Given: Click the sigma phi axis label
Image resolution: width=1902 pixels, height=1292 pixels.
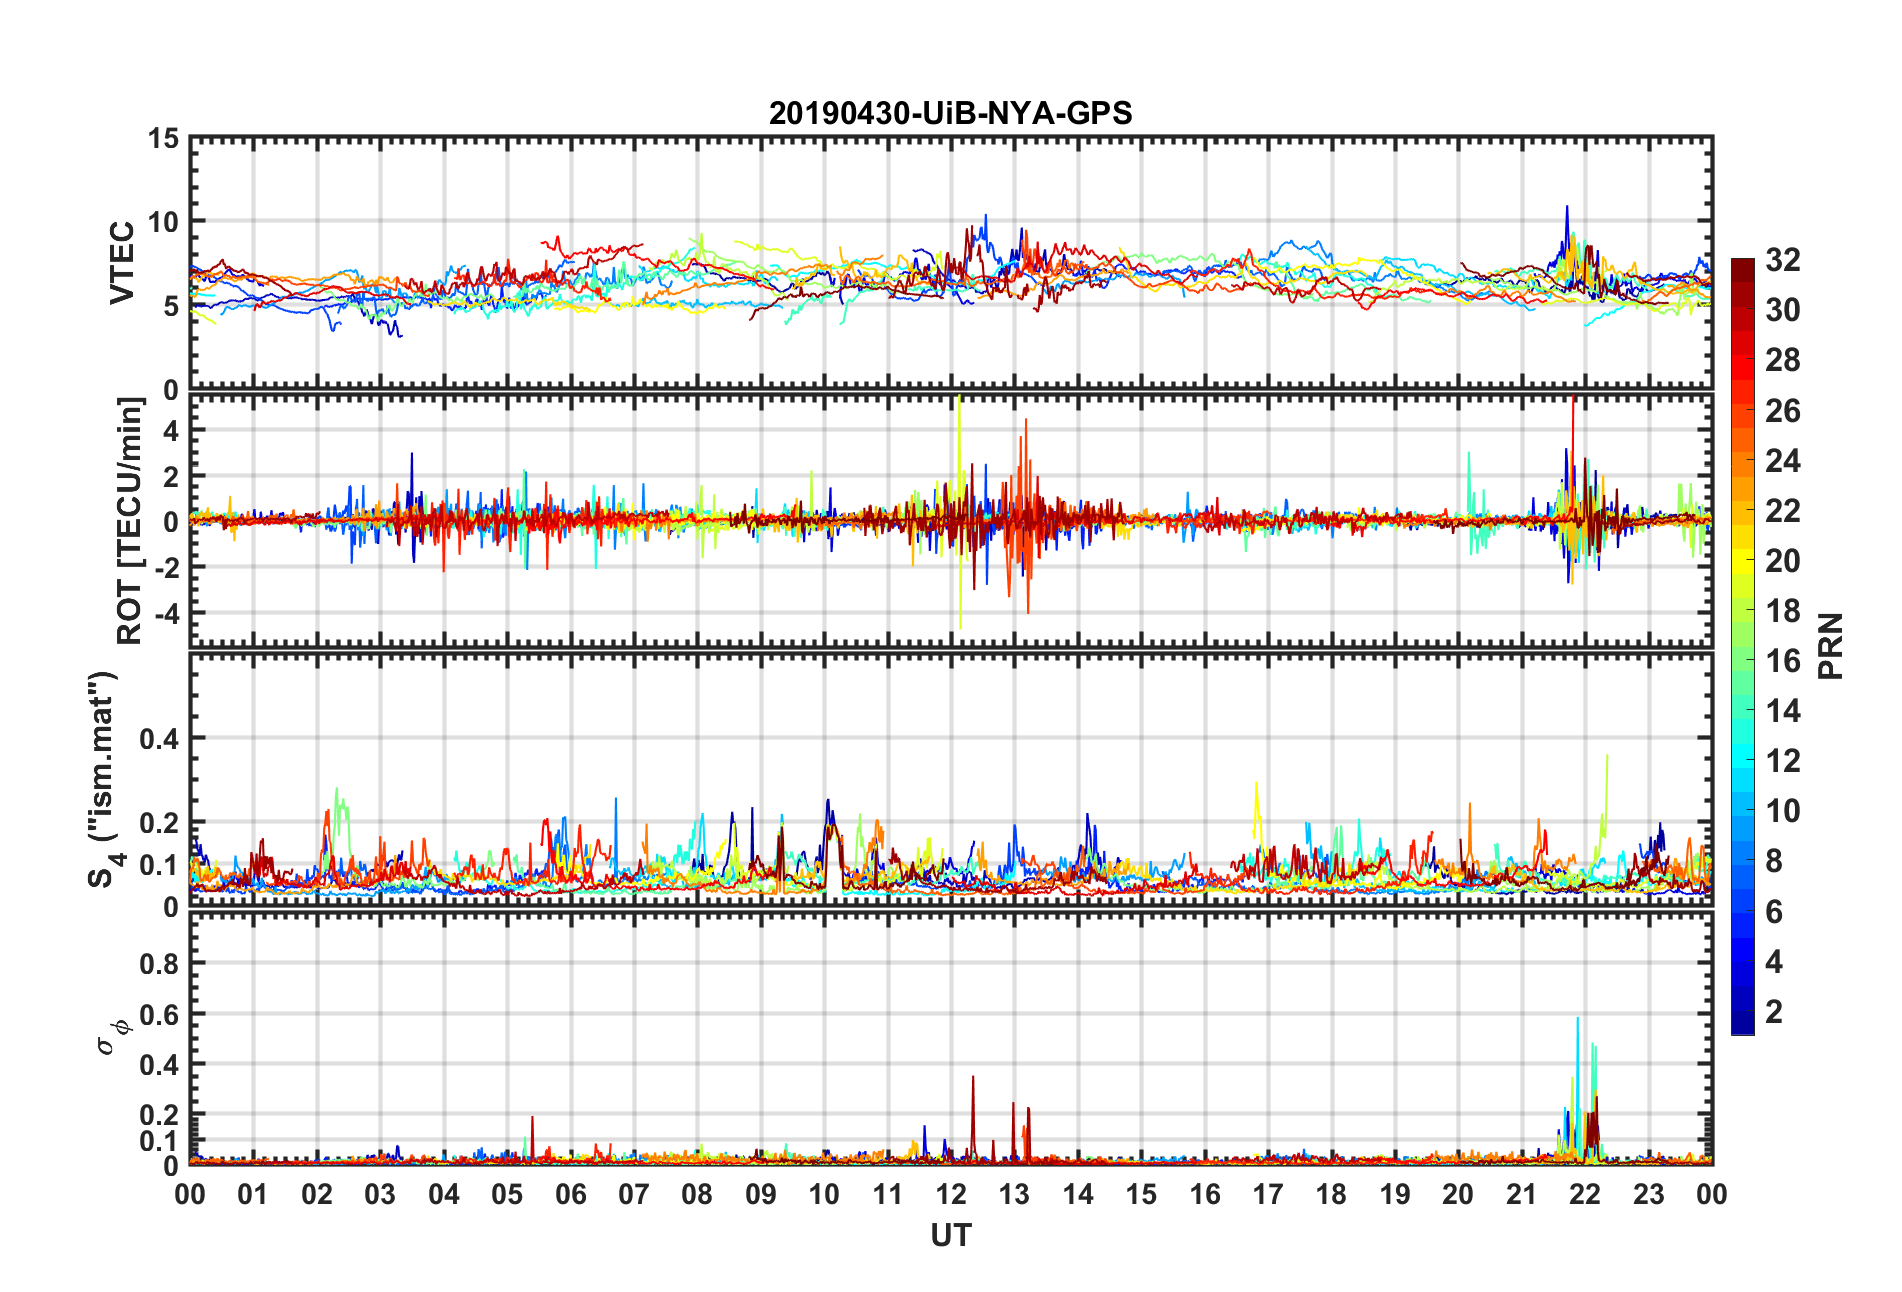Looking at the screenshot, I should (113, 1036).
